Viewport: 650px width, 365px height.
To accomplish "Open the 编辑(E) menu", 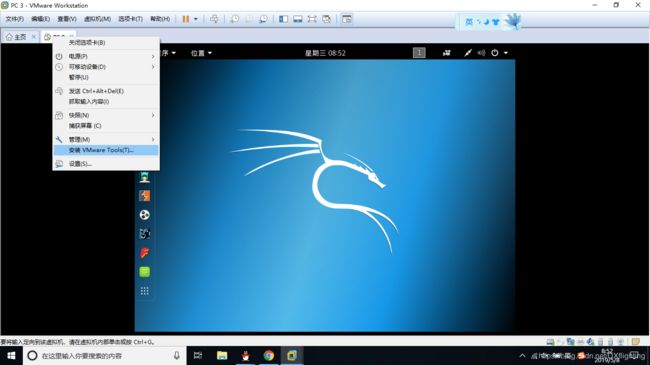I will click(40, 19).
